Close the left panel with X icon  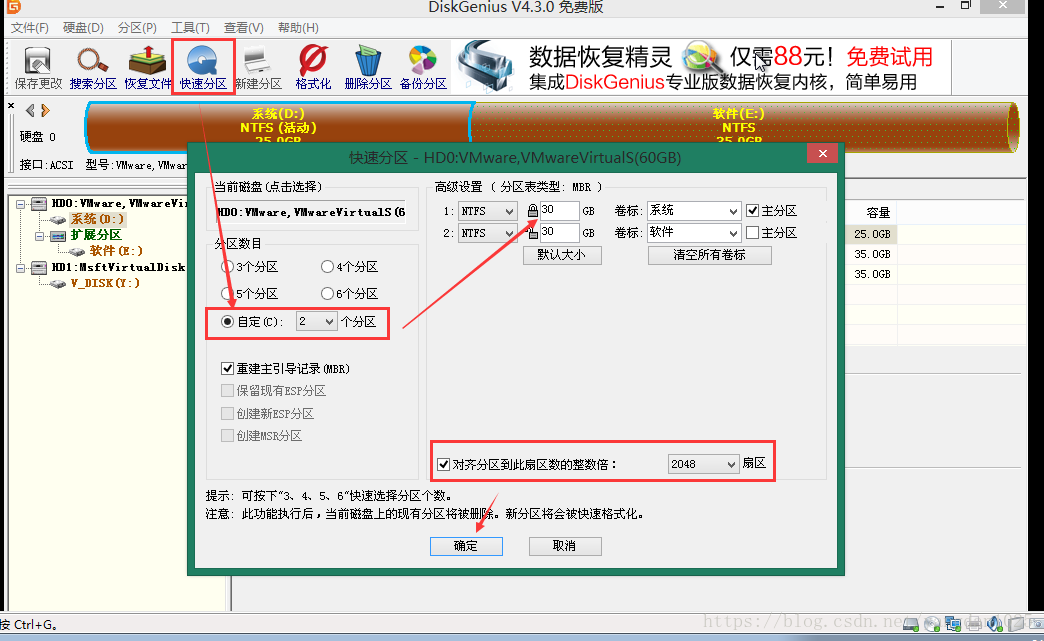click(11, 106)
